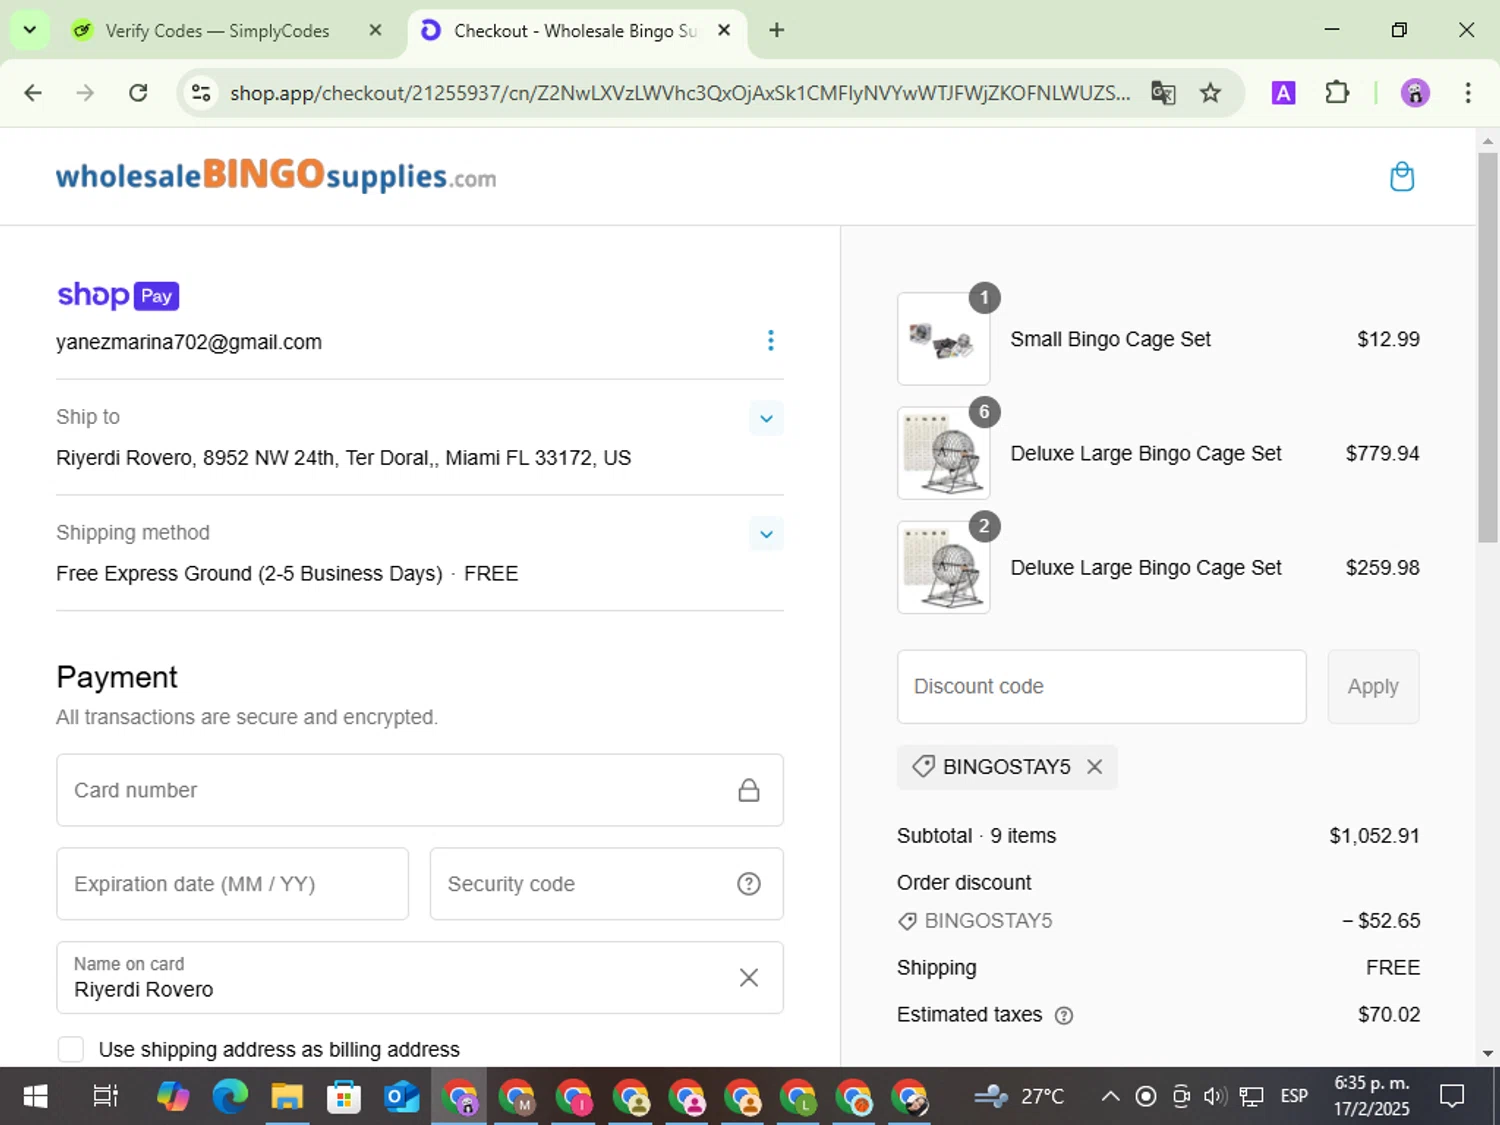1500x1125 pixels.
Task: Click the Small Bingo Cage Set price $12.99
Action: coord(1388,339)
